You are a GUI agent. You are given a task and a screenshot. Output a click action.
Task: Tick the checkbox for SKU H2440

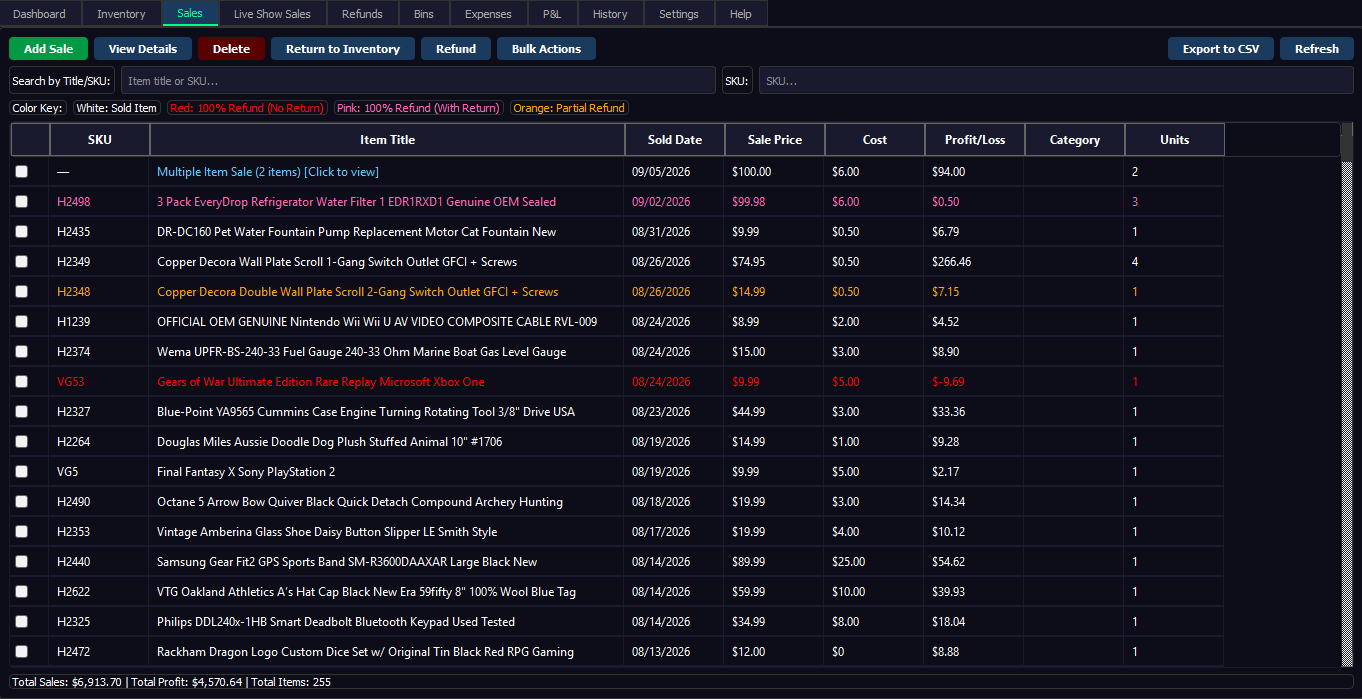(22, 562)
